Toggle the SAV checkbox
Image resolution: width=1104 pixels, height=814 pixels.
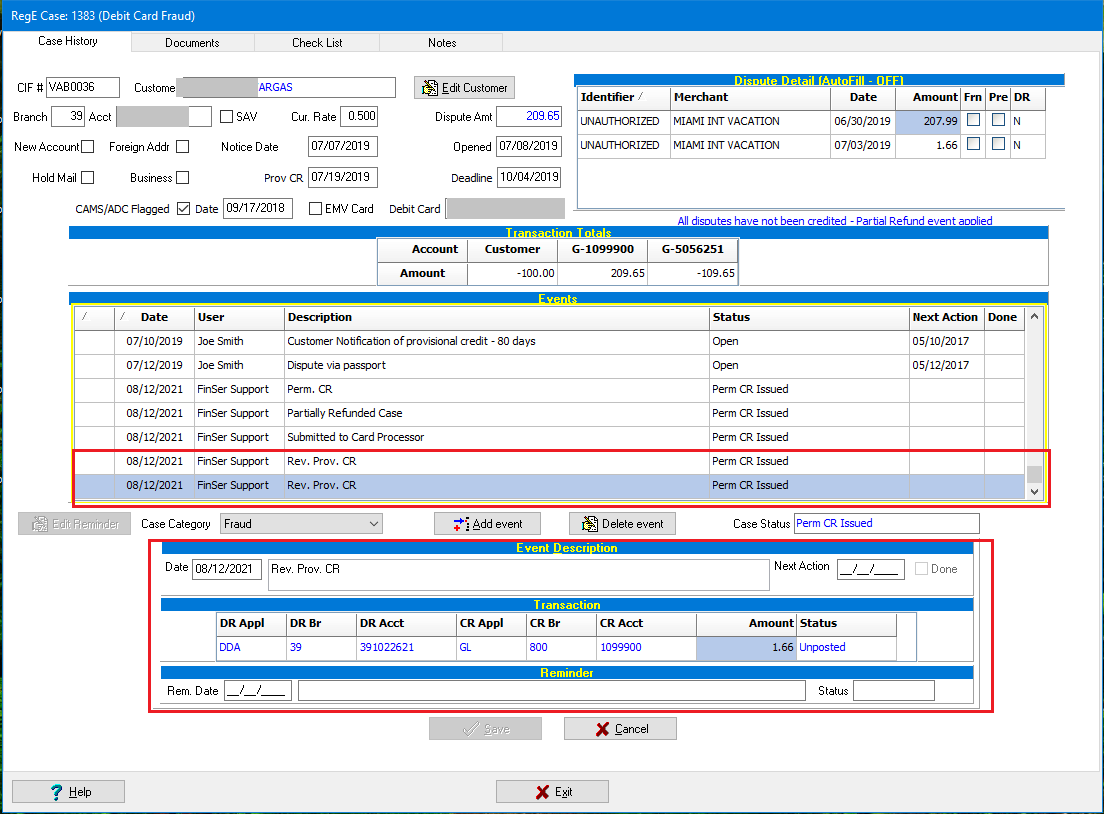(226, 117)
